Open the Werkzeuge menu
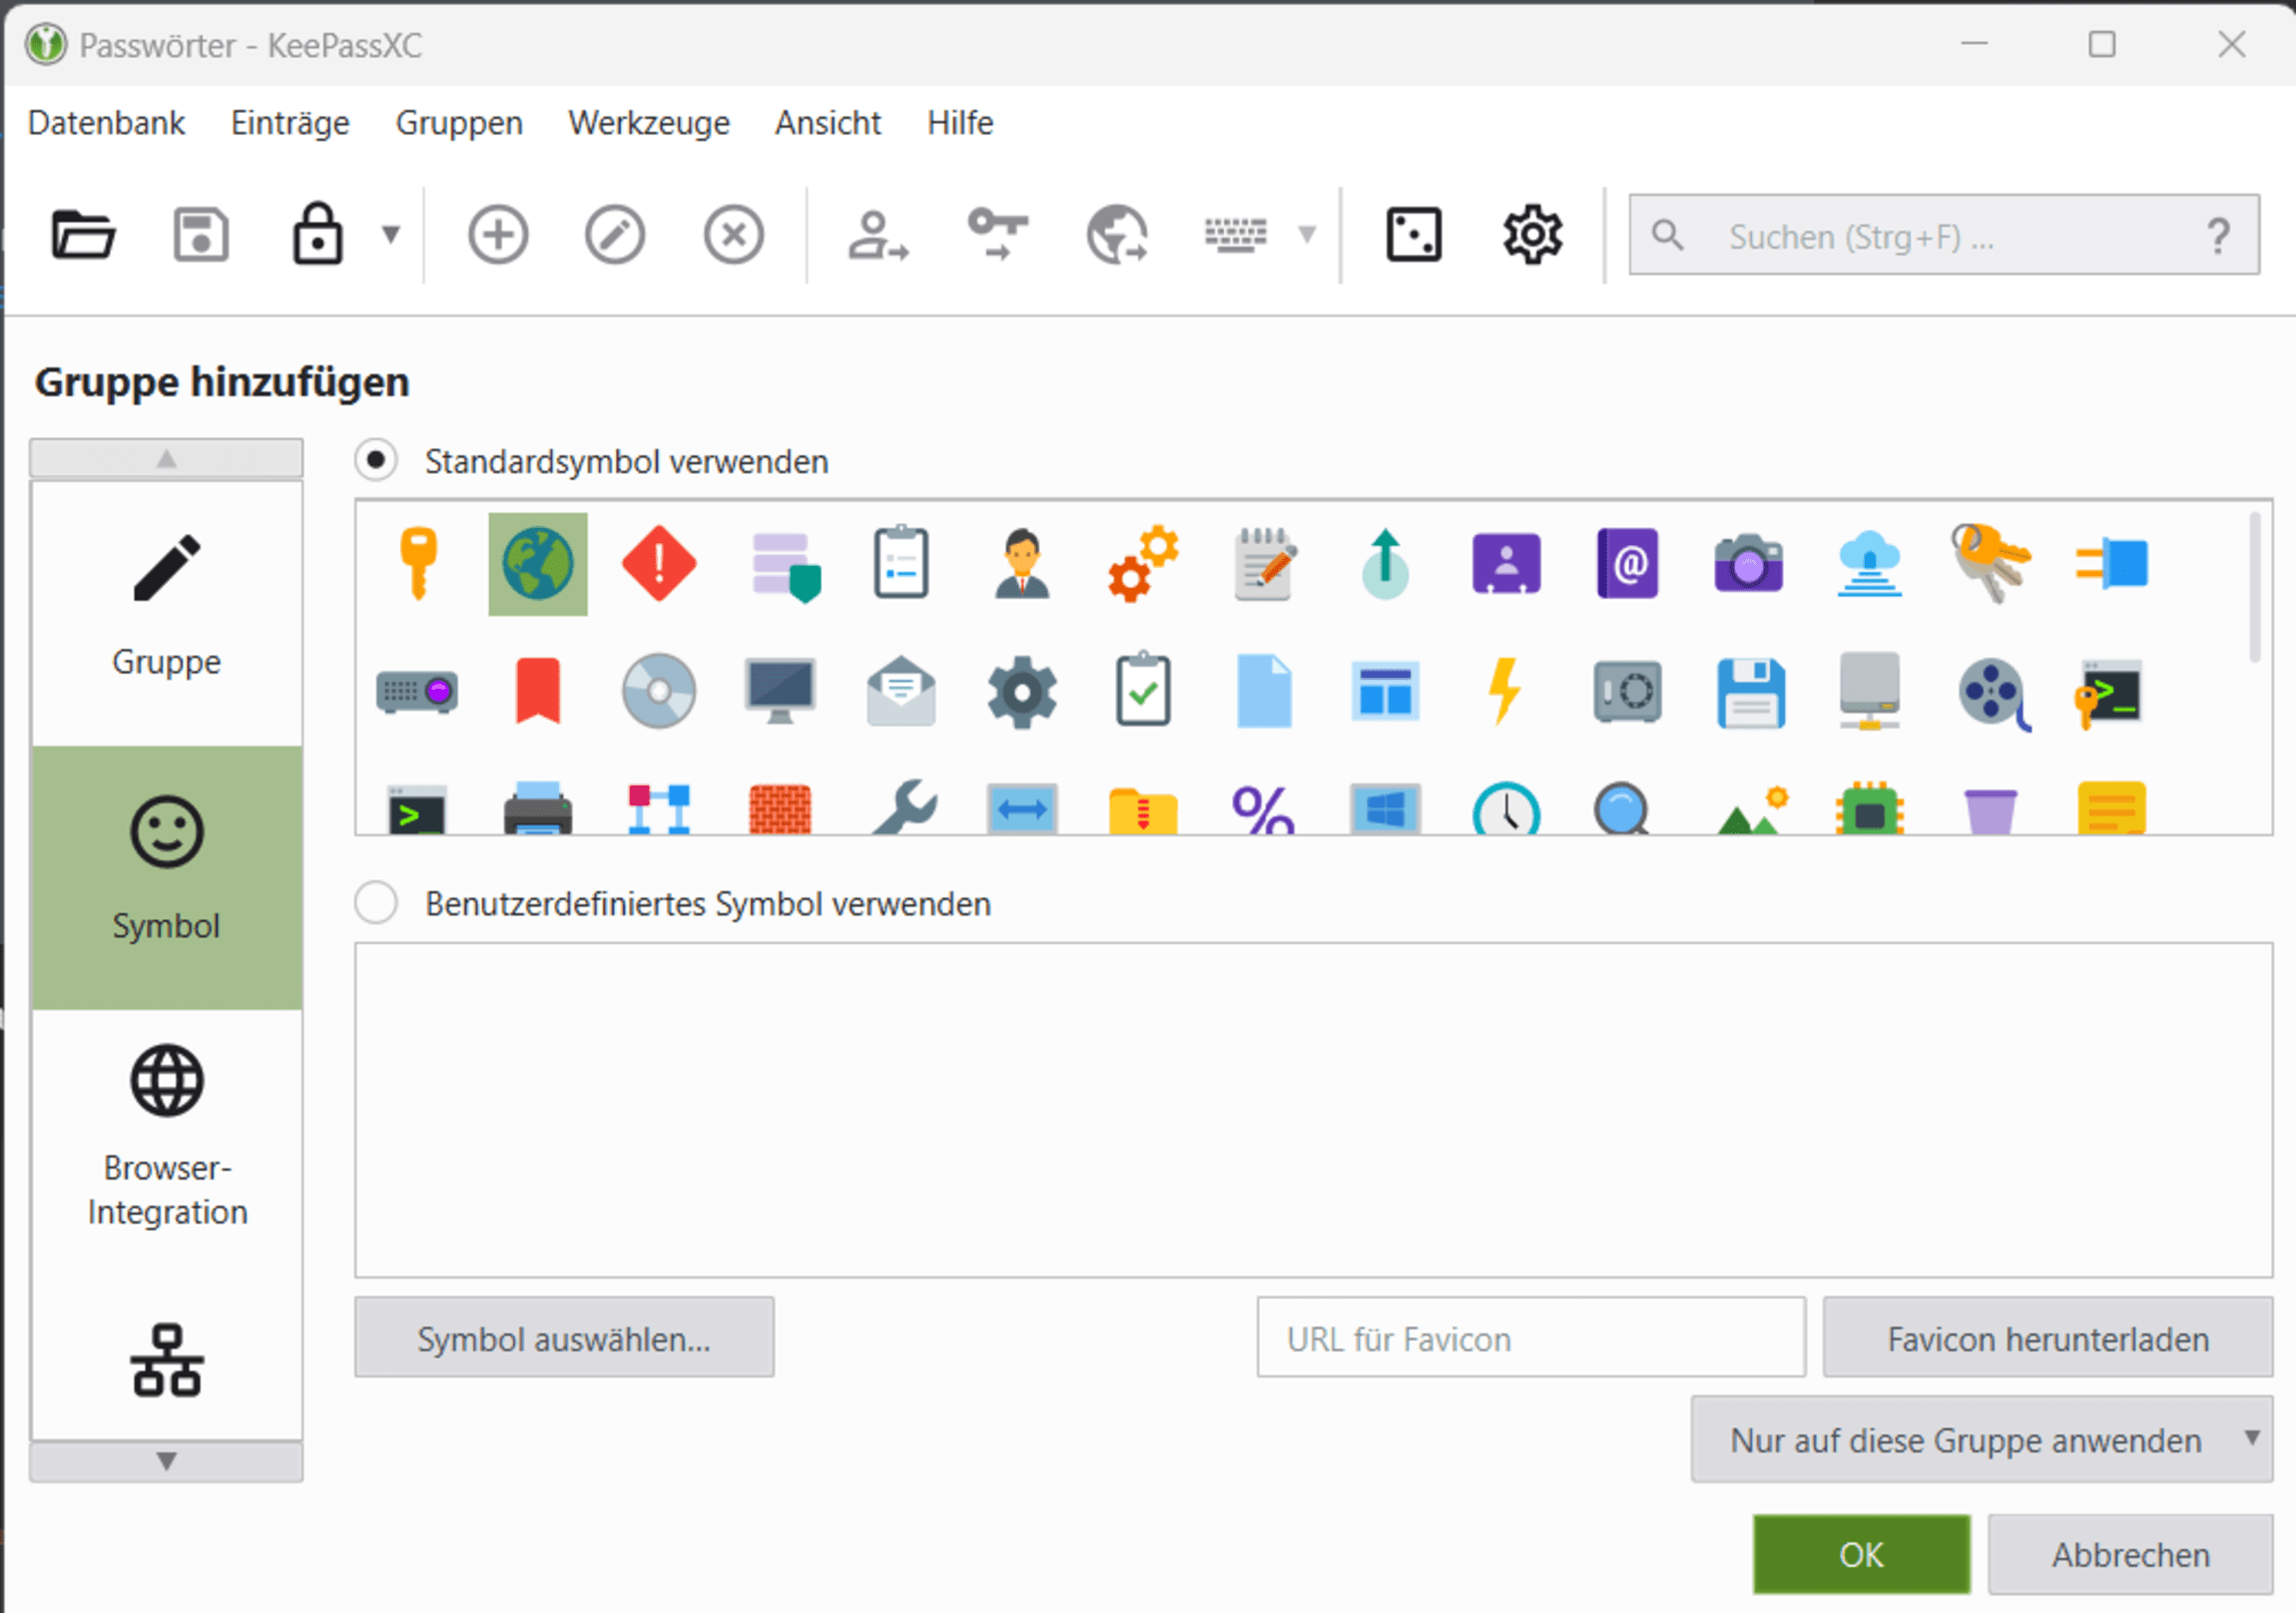 tap(649, 123)
